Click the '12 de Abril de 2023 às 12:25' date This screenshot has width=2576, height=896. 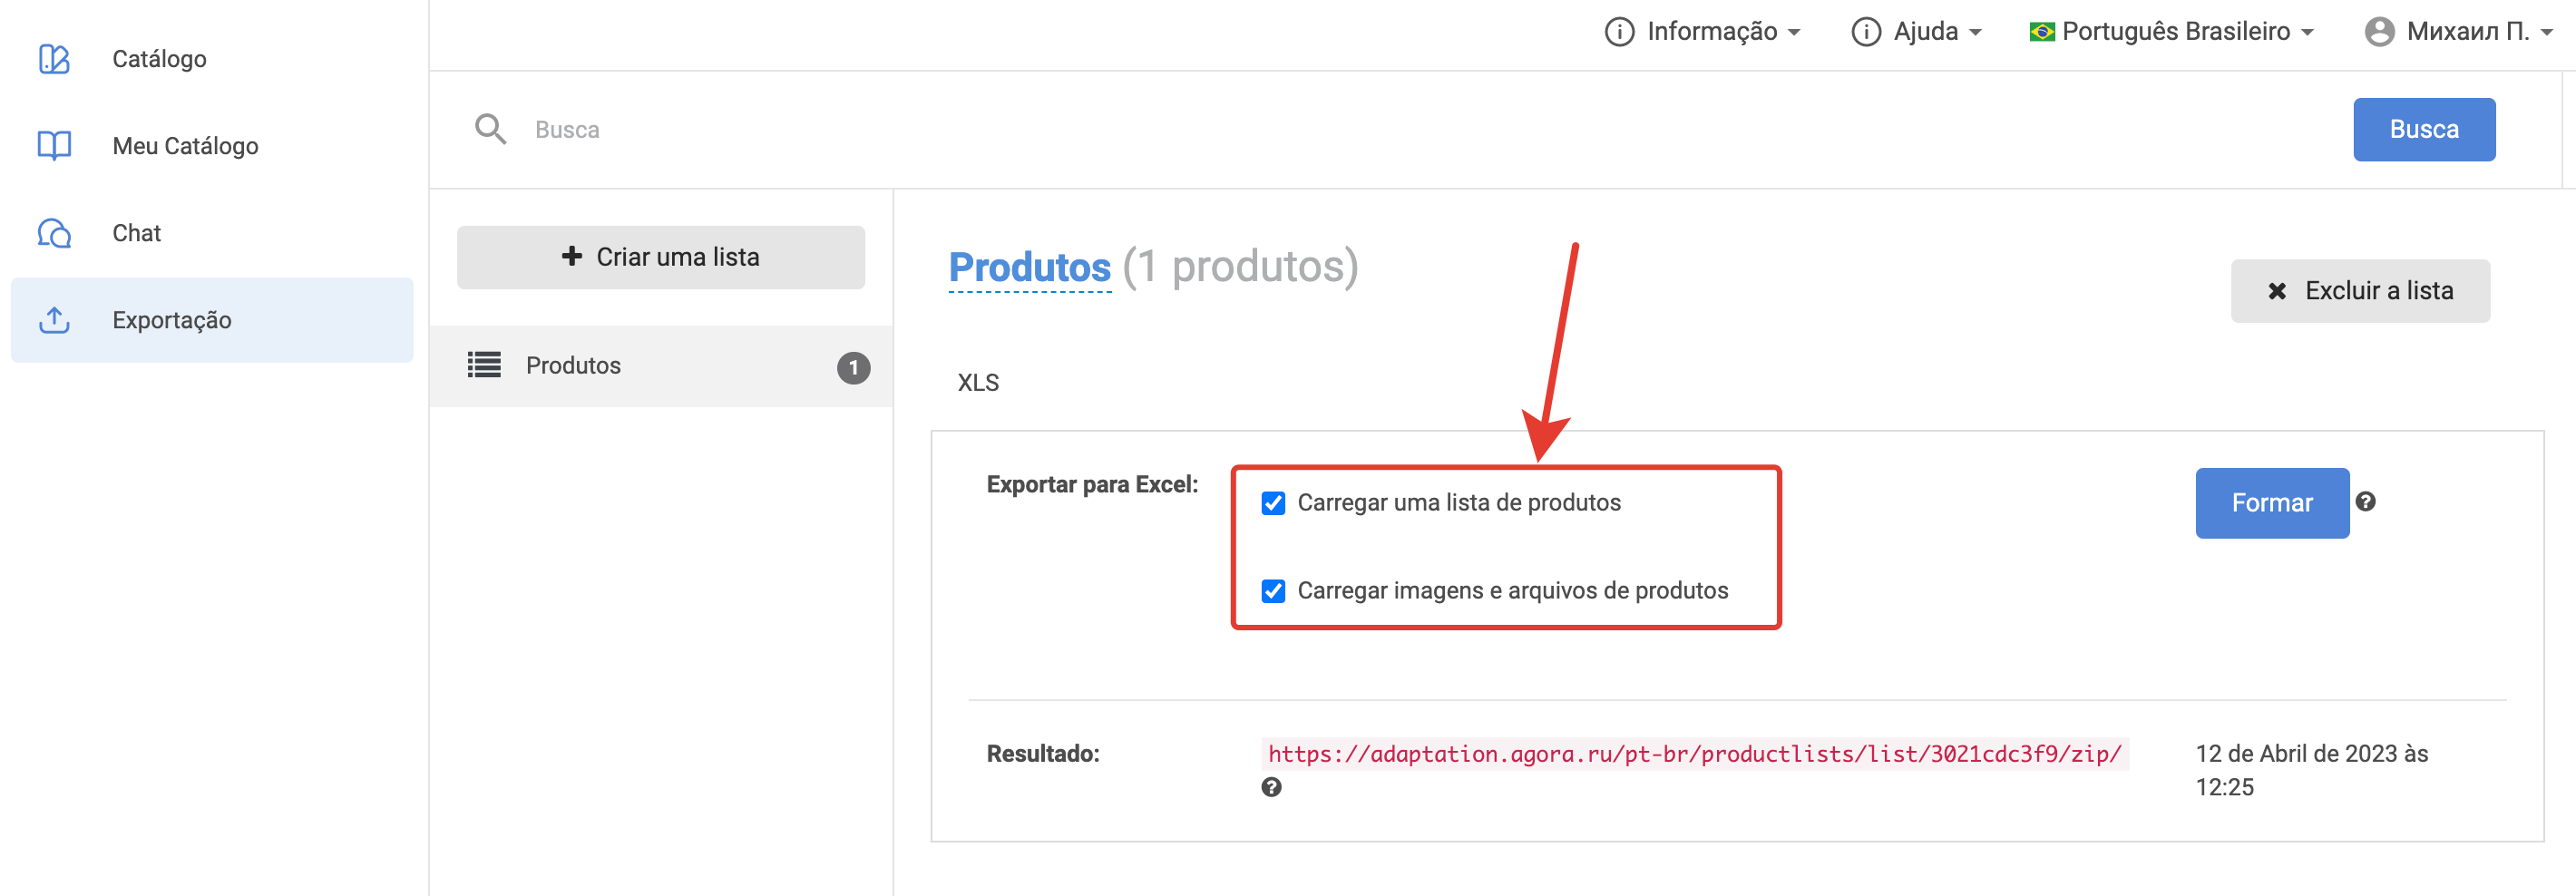coord(2311,770)
